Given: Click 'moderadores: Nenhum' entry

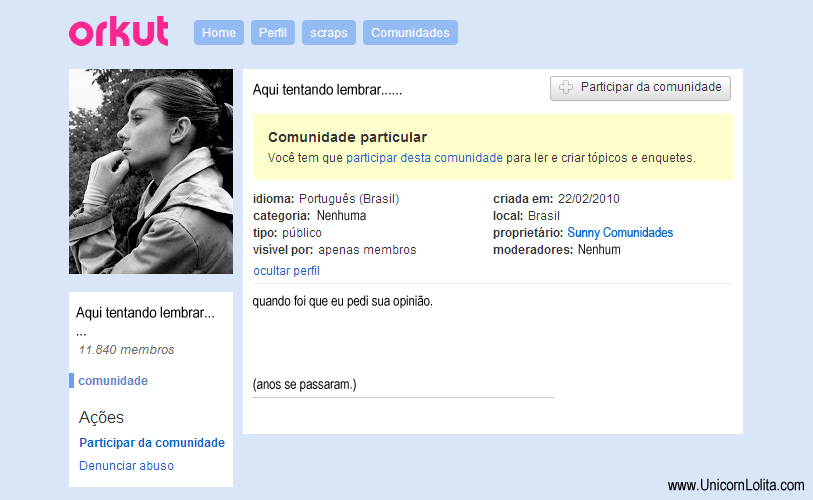Looking at the screenshot, I should 556,250.
